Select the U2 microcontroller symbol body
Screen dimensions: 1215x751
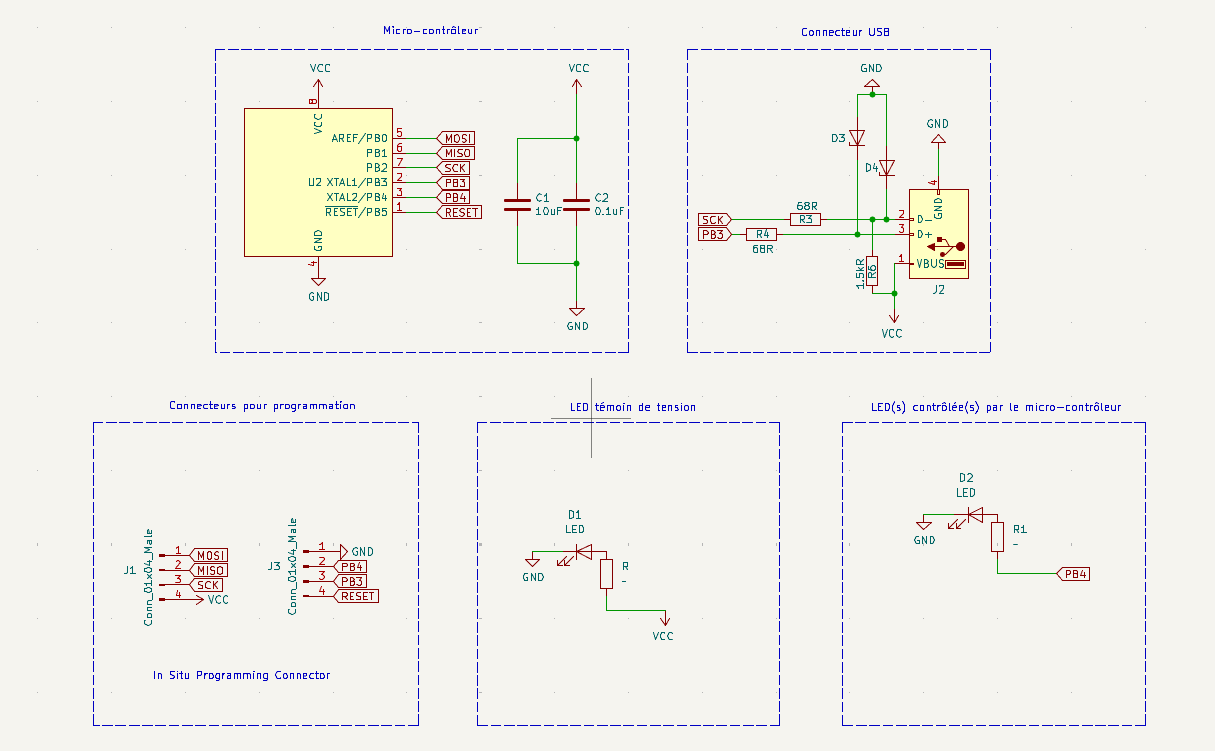tap(317, 182)
